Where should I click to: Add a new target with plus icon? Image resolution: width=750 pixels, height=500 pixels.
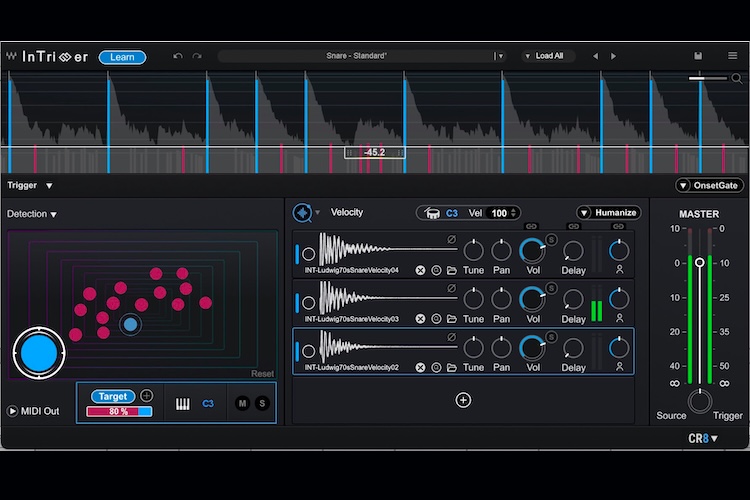pyautogui.click(x=146, y=396)
